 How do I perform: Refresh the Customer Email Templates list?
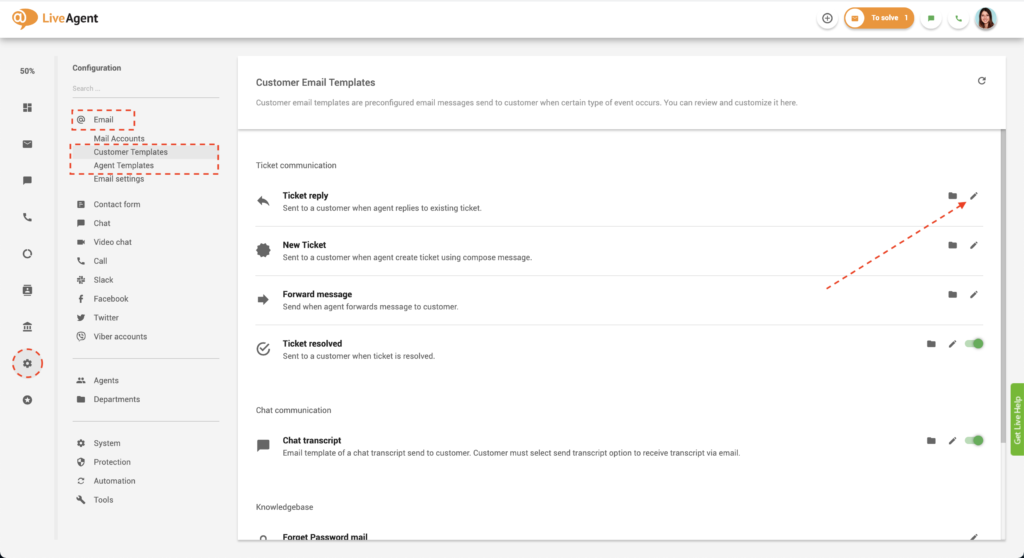pos(981,81)
